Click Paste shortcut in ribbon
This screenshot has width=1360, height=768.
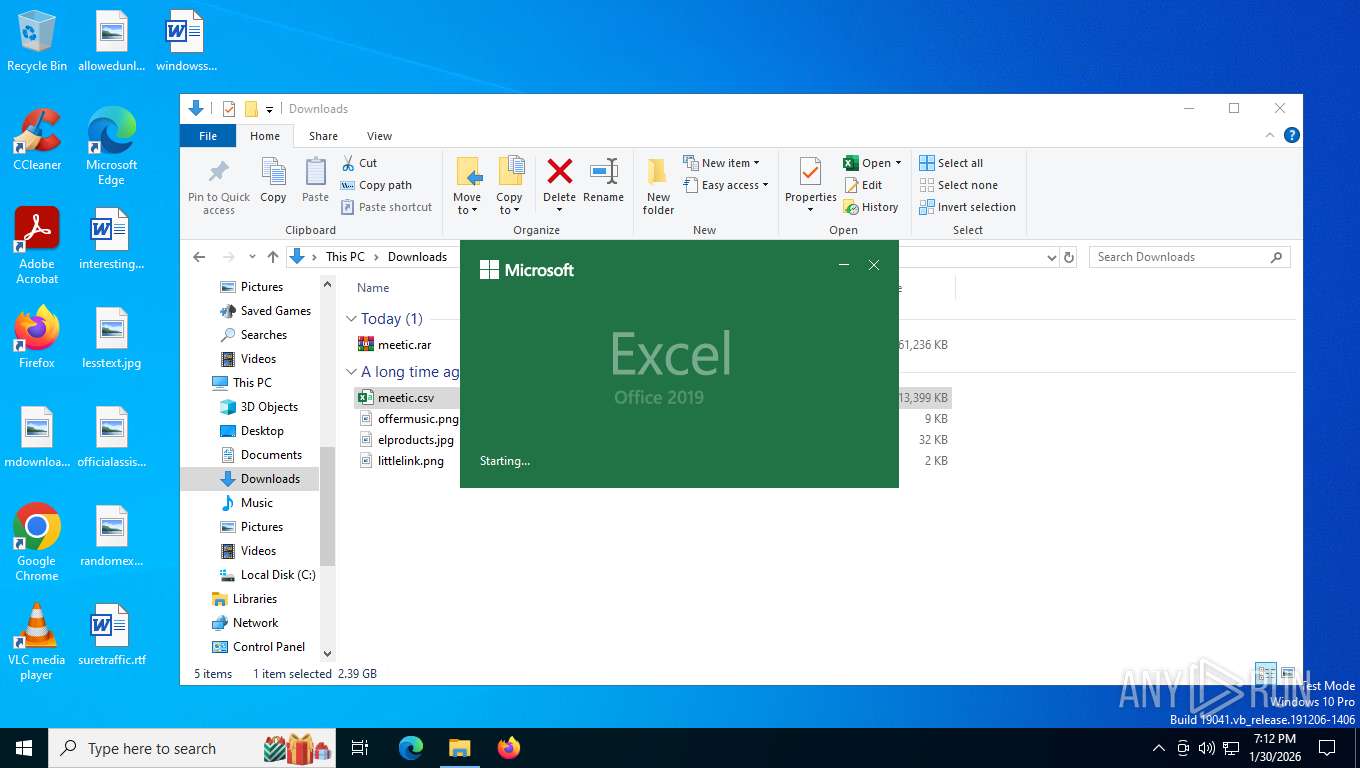(x=386, y=207)
